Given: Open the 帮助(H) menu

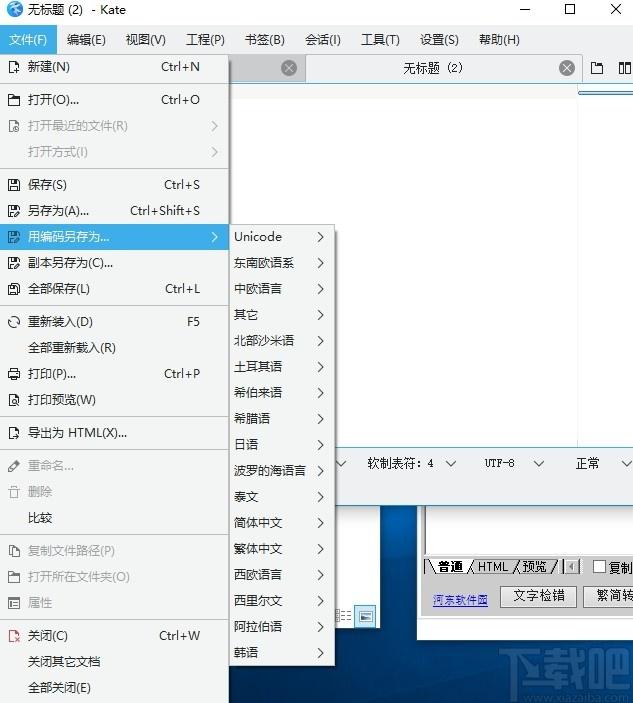Looking at the screenshot, I should pos(499,40).
